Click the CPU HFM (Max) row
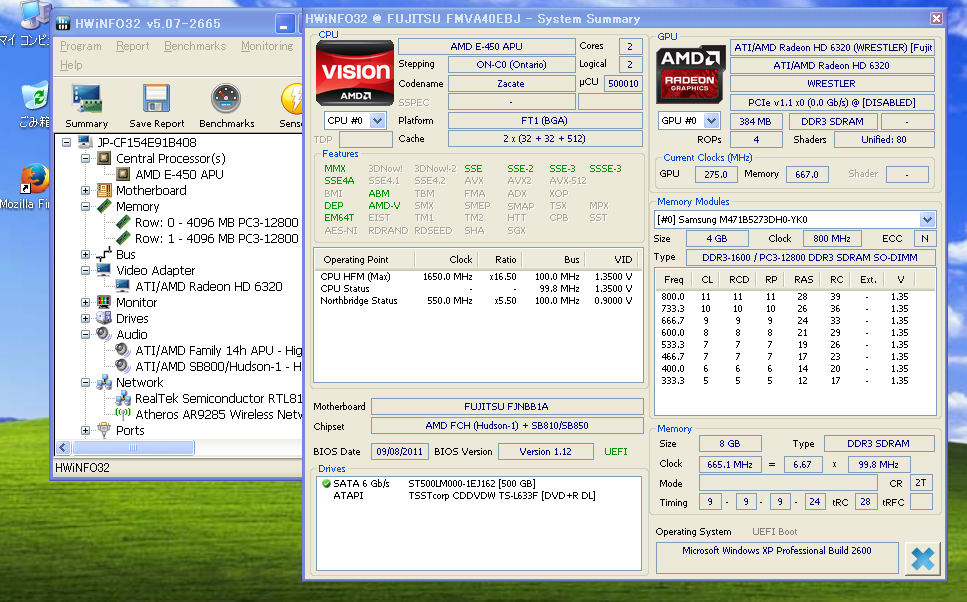The width and height of the screenshot is (967, 602). pyautogui.click(x=478, y=276)
